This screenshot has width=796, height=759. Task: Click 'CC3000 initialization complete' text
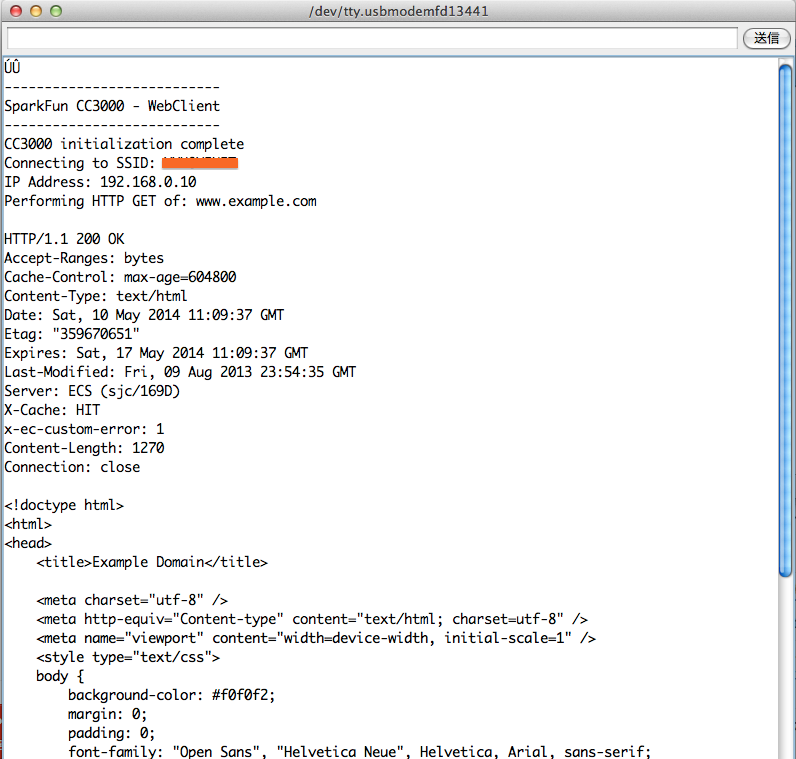pyautogui.click(x=124, y=144)
